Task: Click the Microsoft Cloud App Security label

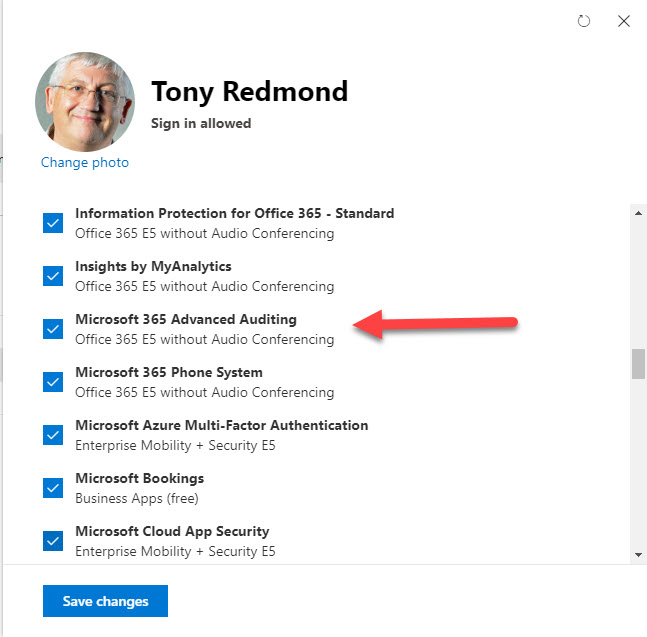Action: pyautogui.click(x=172, y=531)
